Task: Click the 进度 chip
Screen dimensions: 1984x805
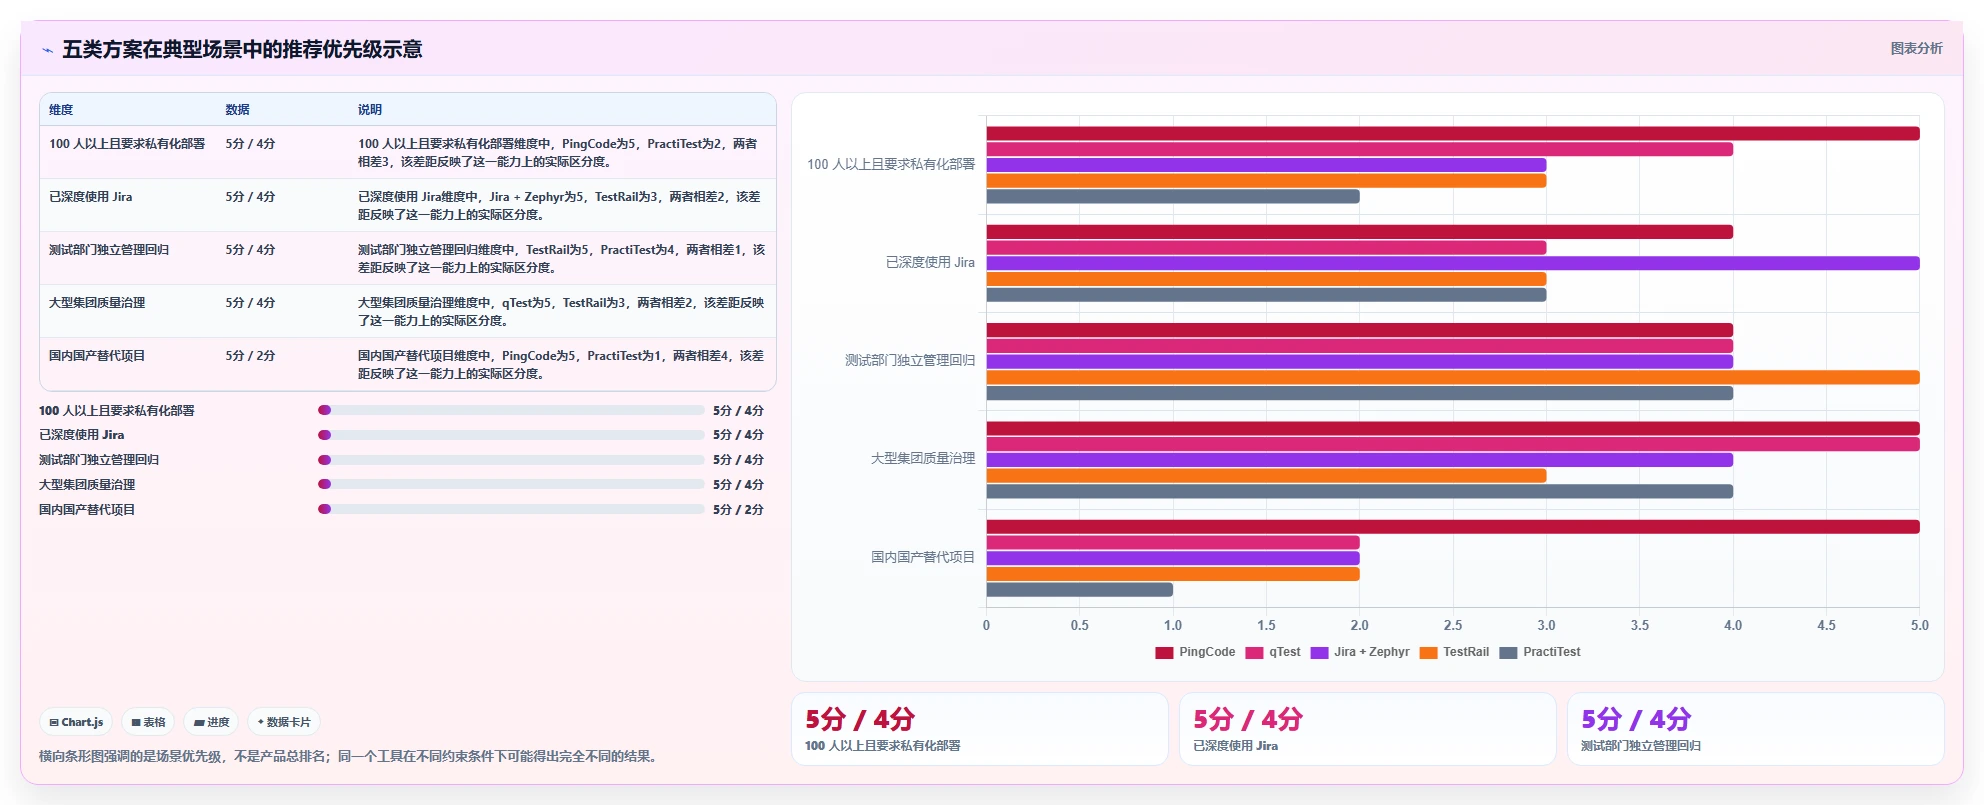Action: pyautogui.click(x=211, y=722)
